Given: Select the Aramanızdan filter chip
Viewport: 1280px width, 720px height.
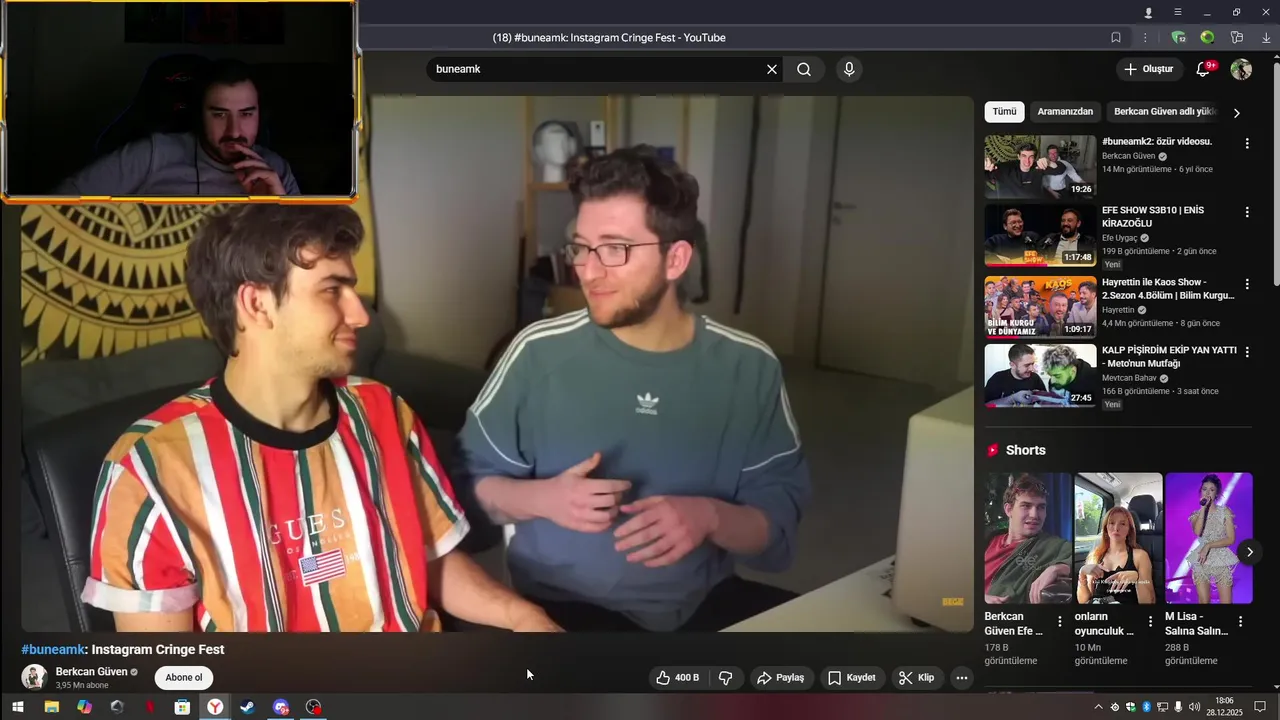Looking at the screenshot, I should tap(1065, 112).
